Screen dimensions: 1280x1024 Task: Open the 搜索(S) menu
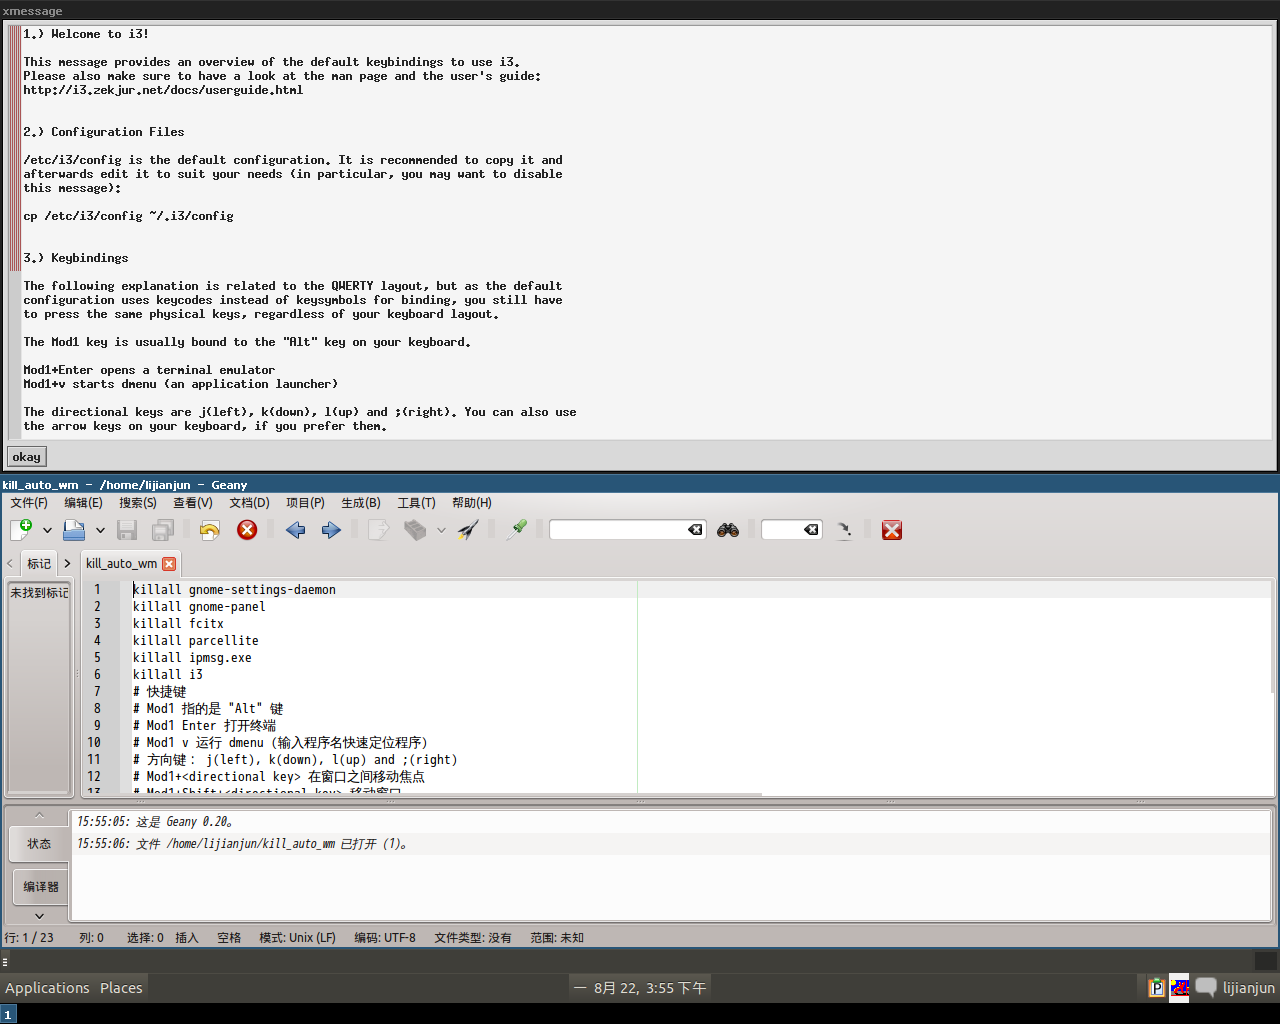click(138, 503)
